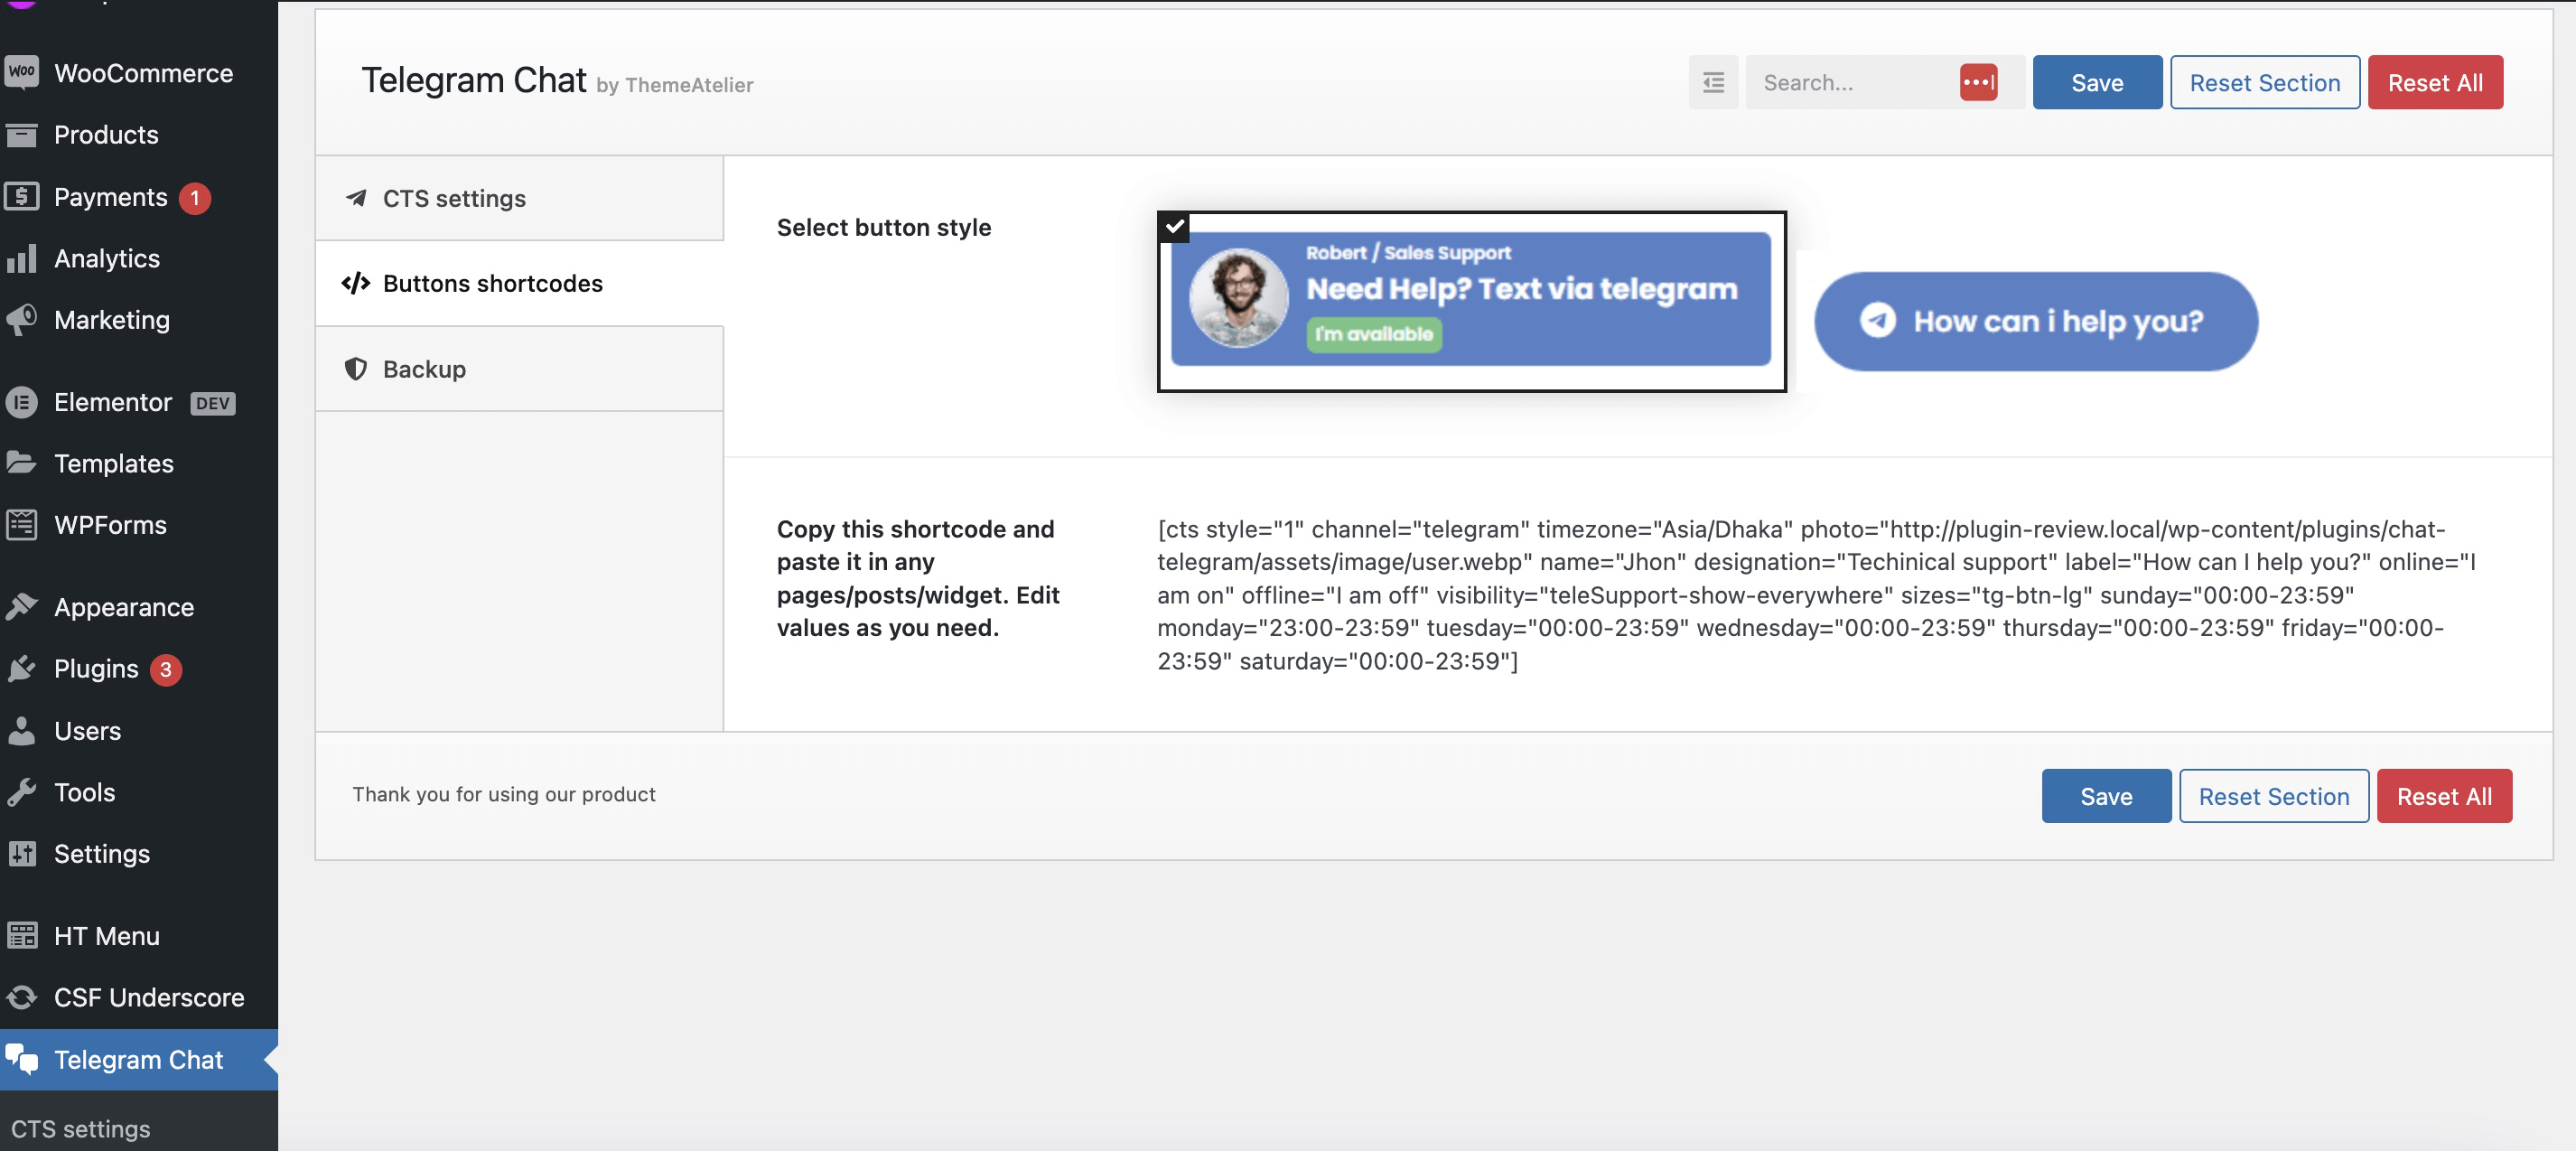2576x1151 pixels.
Task: Open the Plugins plug icon
Action: [23, 669]
